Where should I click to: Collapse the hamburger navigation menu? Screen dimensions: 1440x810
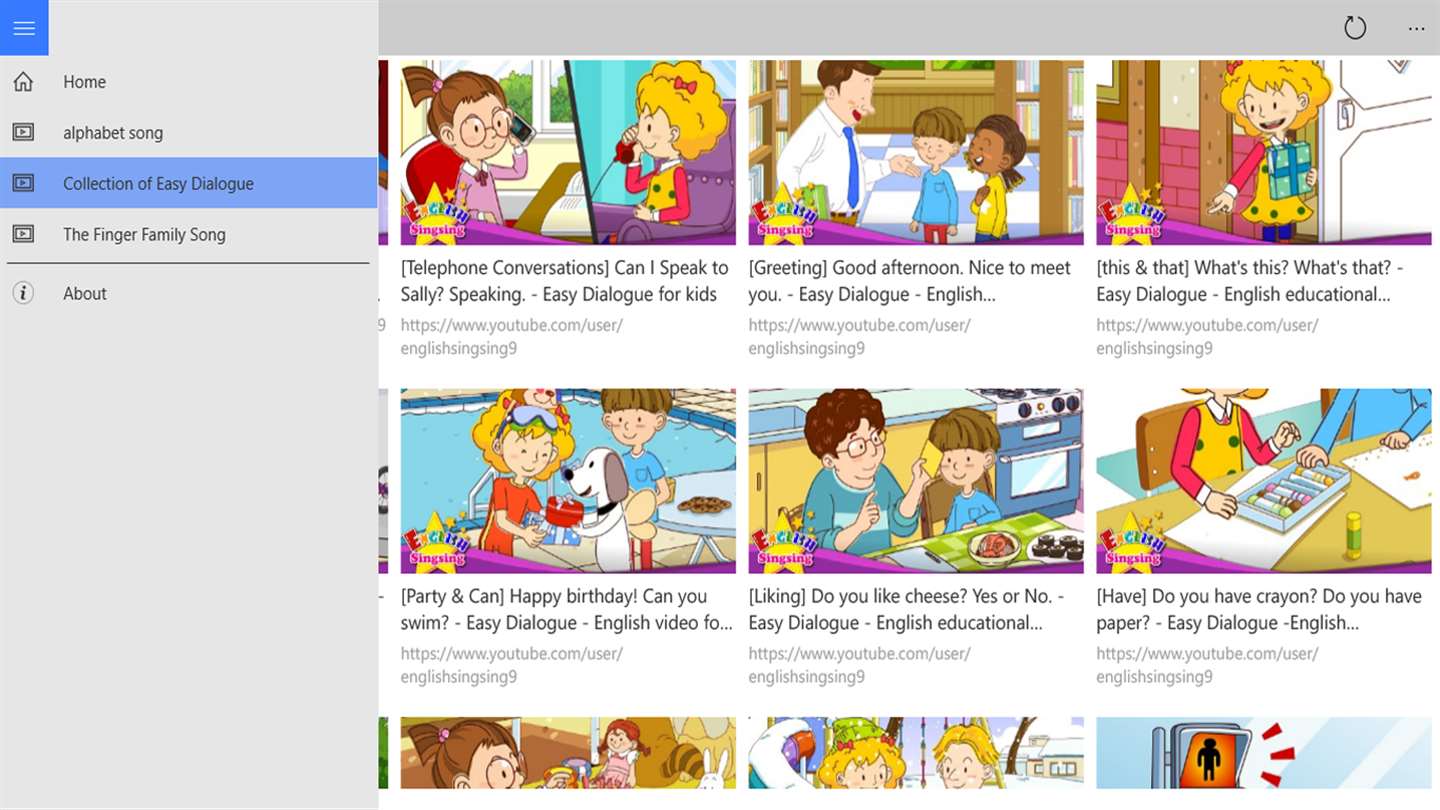tap(24, 28)
